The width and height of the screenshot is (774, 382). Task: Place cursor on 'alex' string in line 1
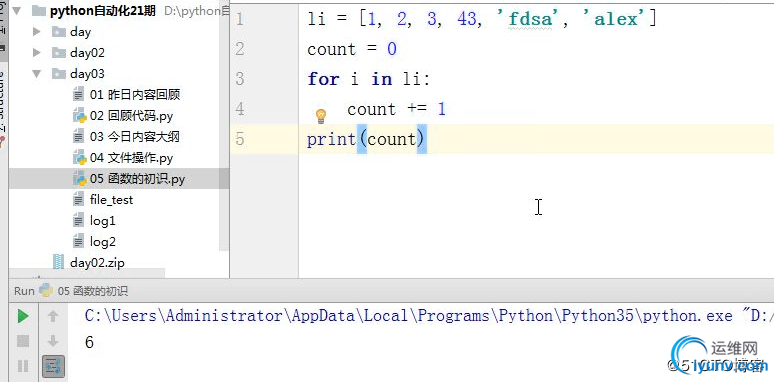(x=614, y=19)
